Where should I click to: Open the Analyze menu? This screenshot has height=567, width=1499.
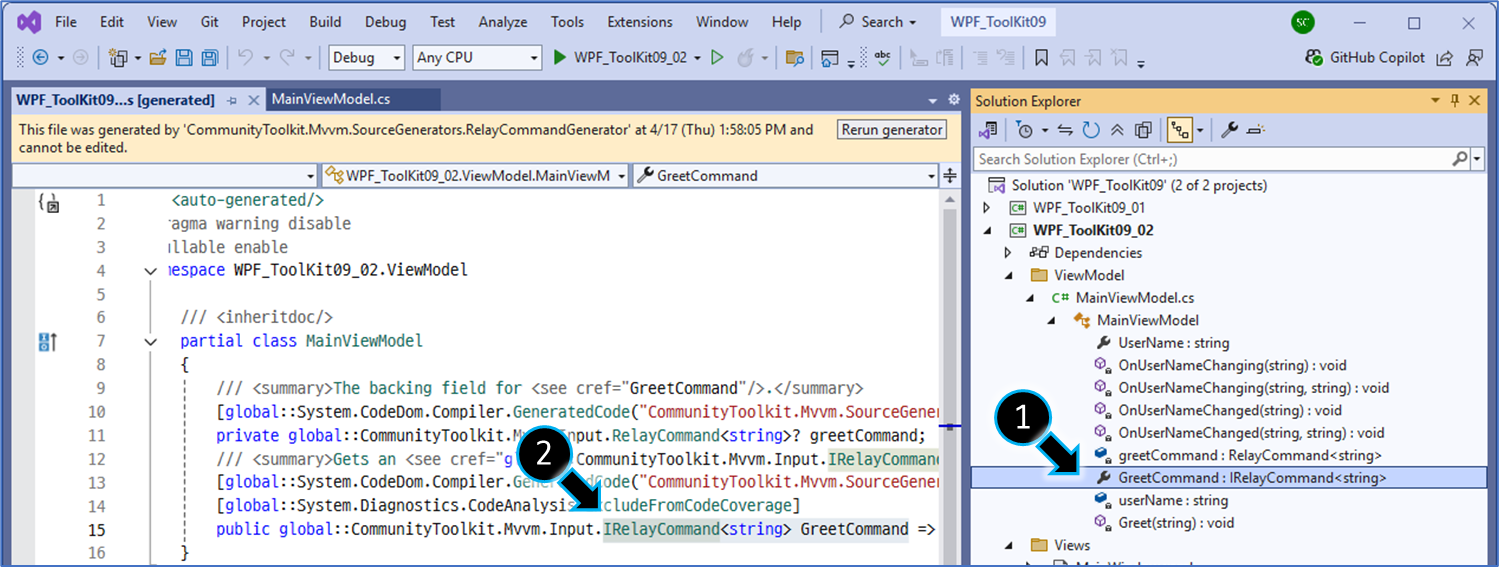coord(502,21)
